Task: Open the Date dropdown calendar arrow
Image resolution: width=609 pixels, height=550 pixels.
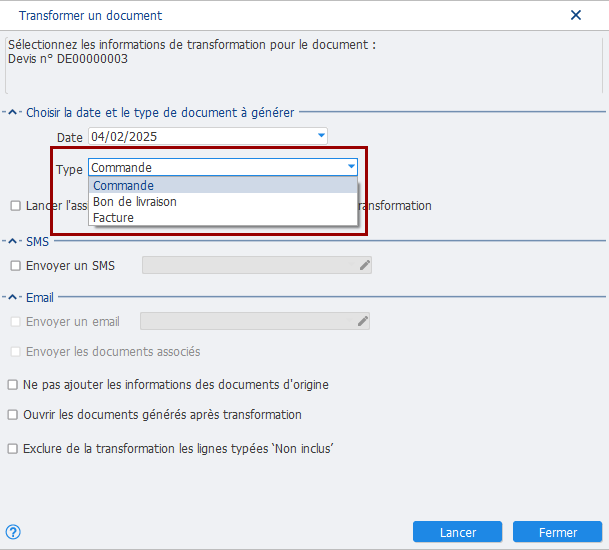Action: click(321, 136)
